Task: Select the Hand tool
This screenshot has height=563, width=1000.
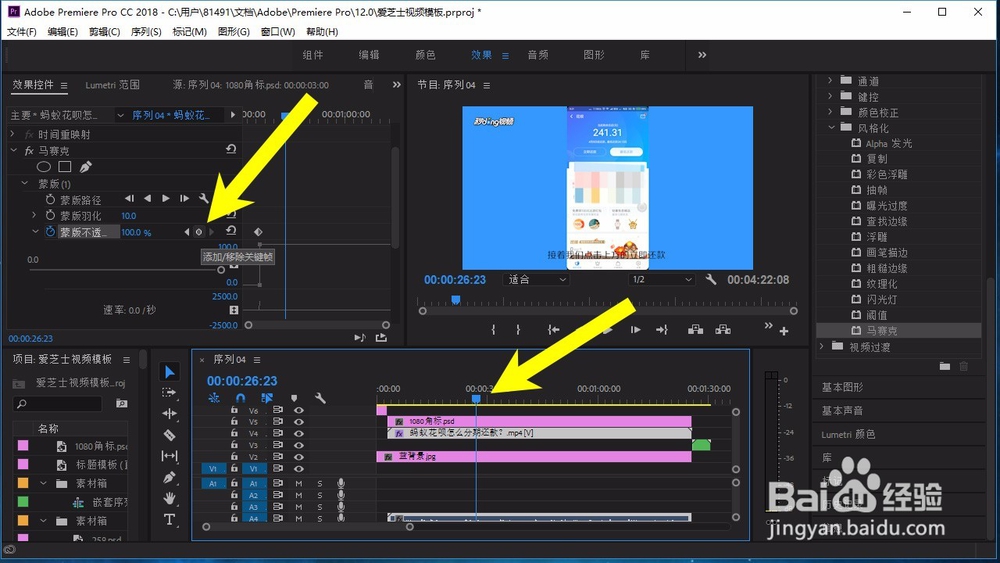Action: (x=169, y=498)
